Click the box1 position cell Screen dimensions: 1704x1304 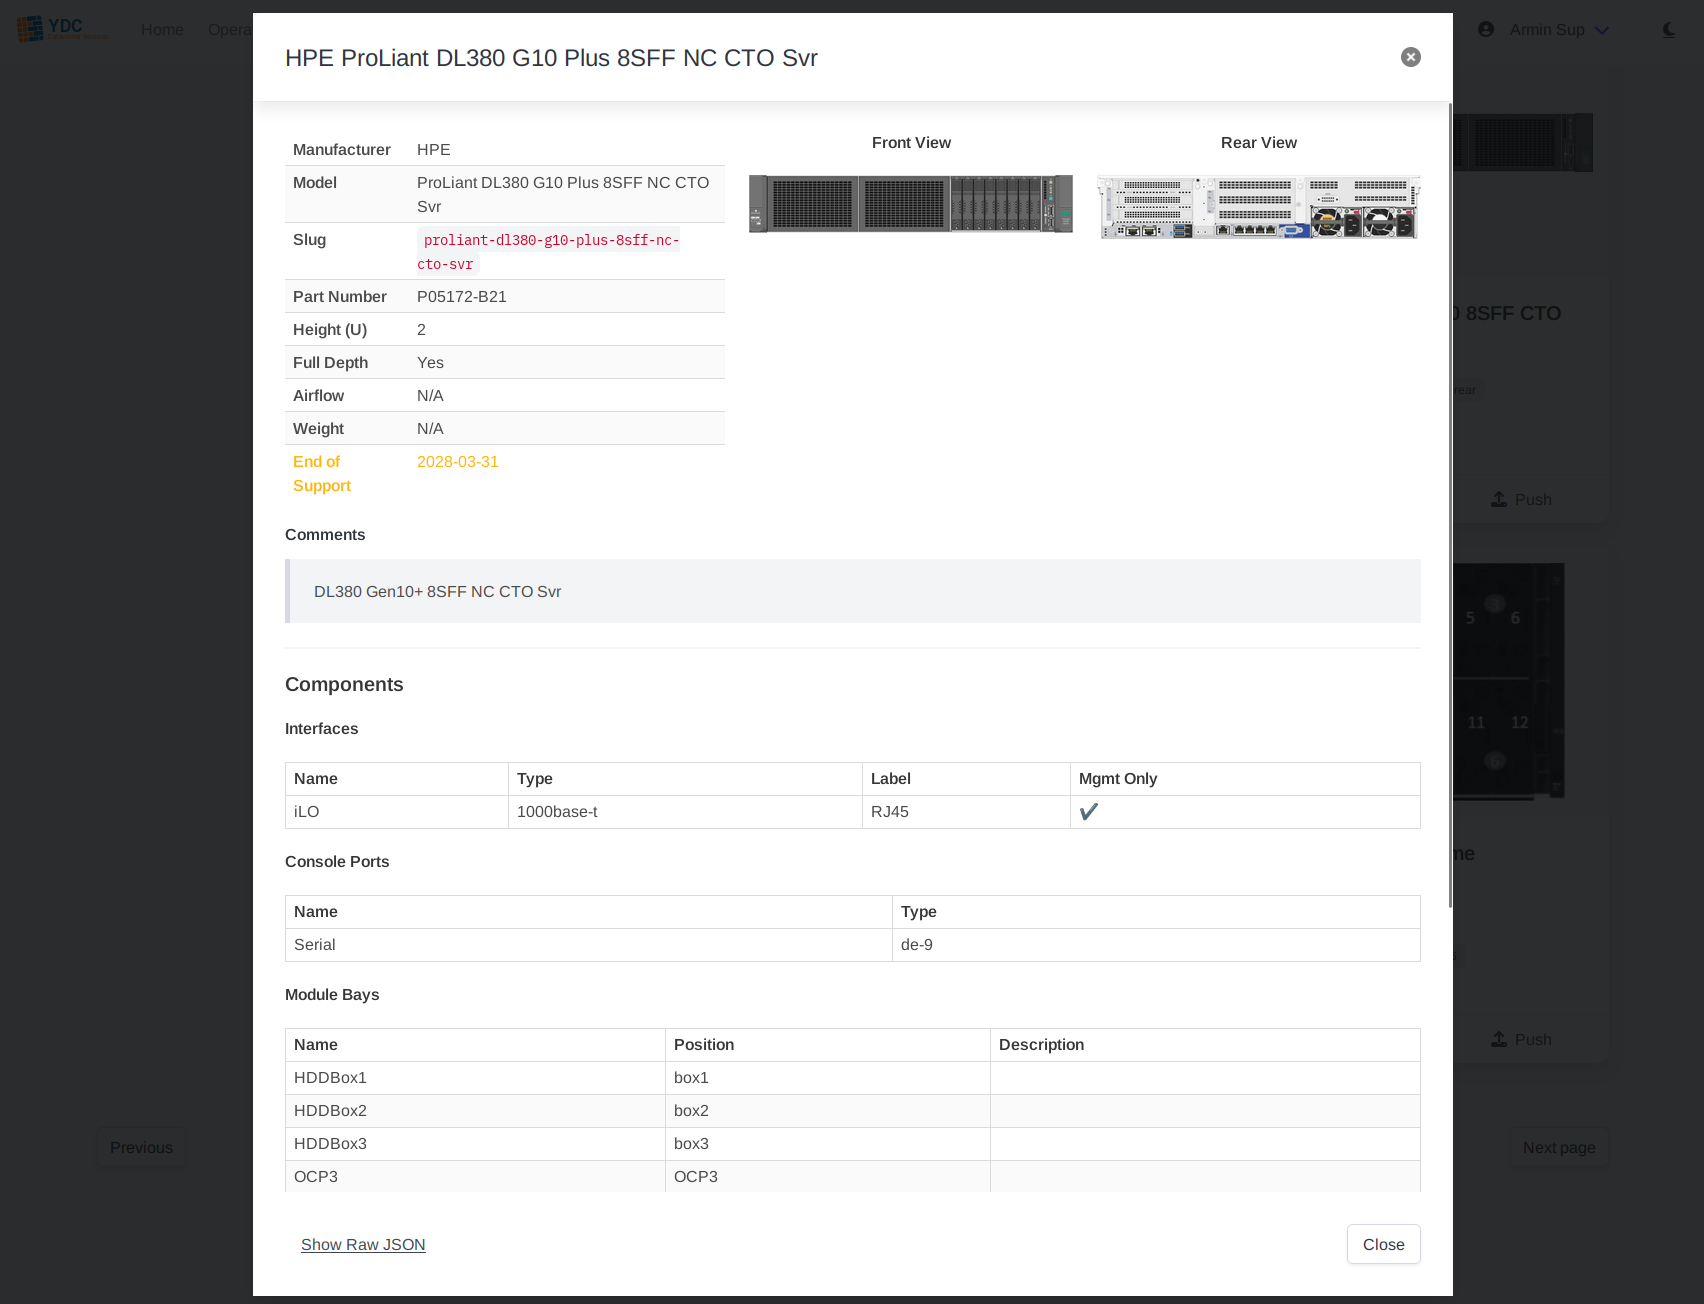(x=828, y=1078)
